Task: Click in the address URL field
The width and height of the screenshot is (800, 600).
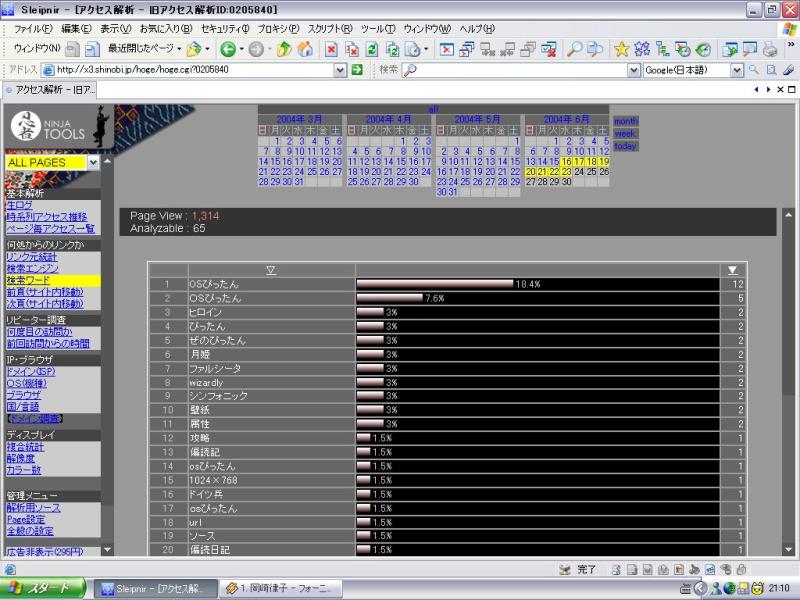Action: 194,70
